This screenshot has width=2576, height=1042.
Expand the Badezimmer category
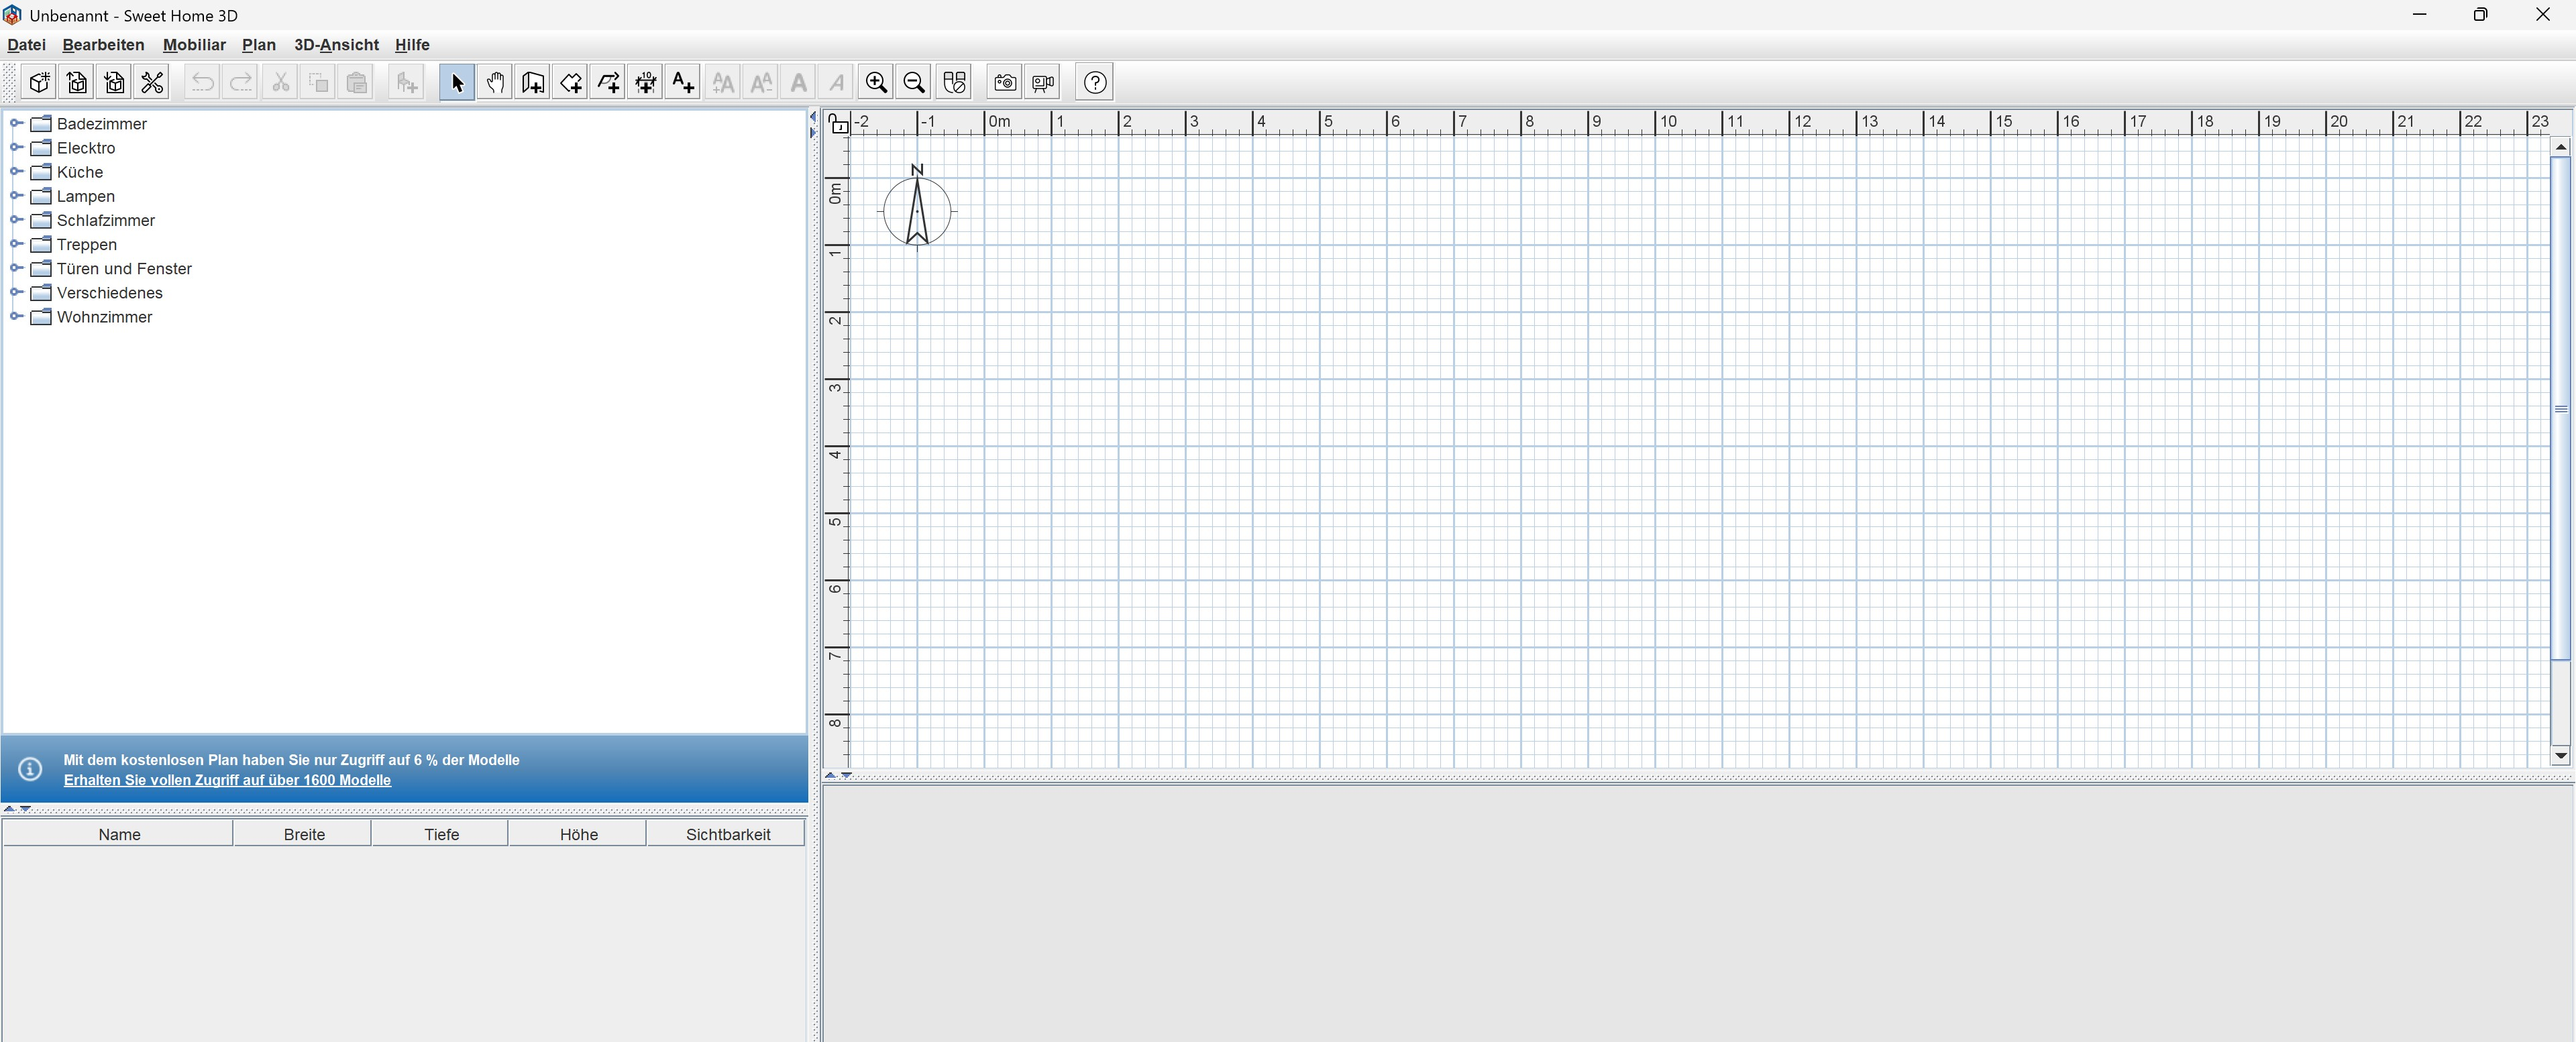click(15, 123)
